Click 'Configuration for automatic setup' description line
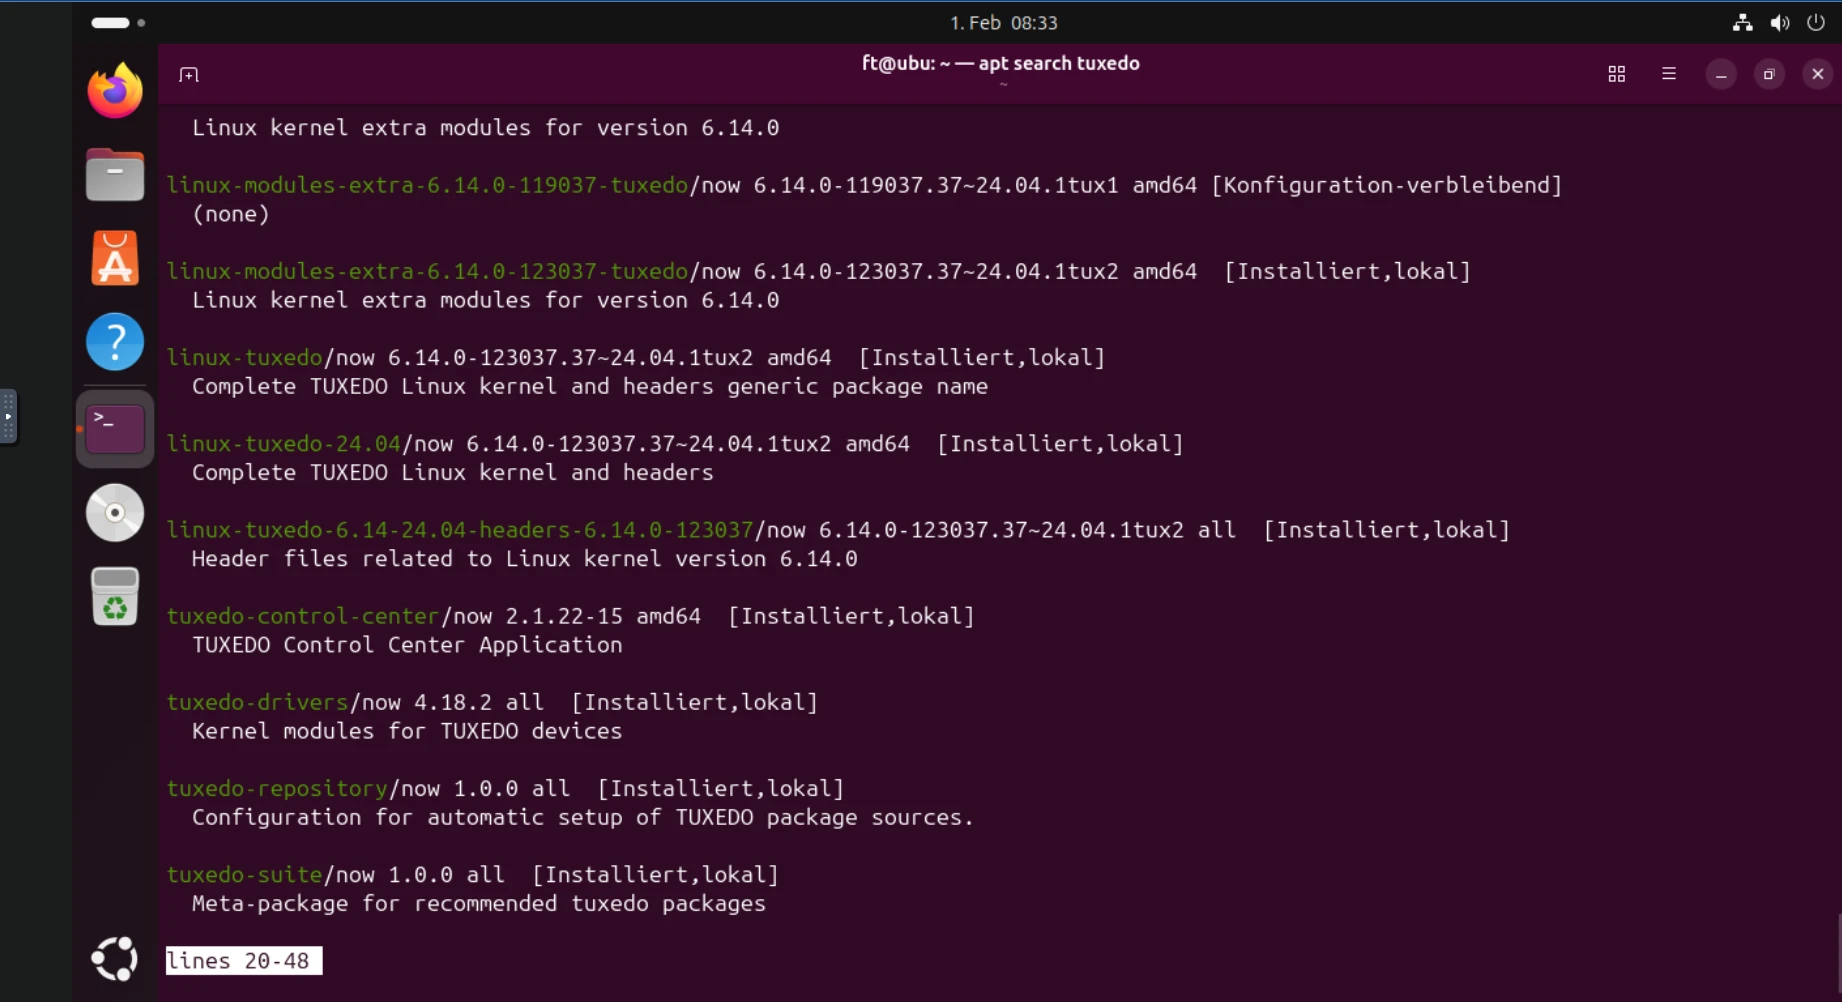The width and height of the screenshot is (1842, 1002). pos(583,817)
